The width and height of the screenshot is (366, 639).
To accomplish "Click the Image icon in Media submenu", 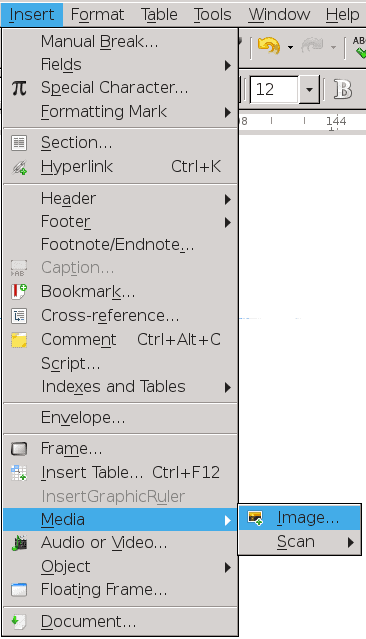I will pyautogui.click(x=256, y=518).
